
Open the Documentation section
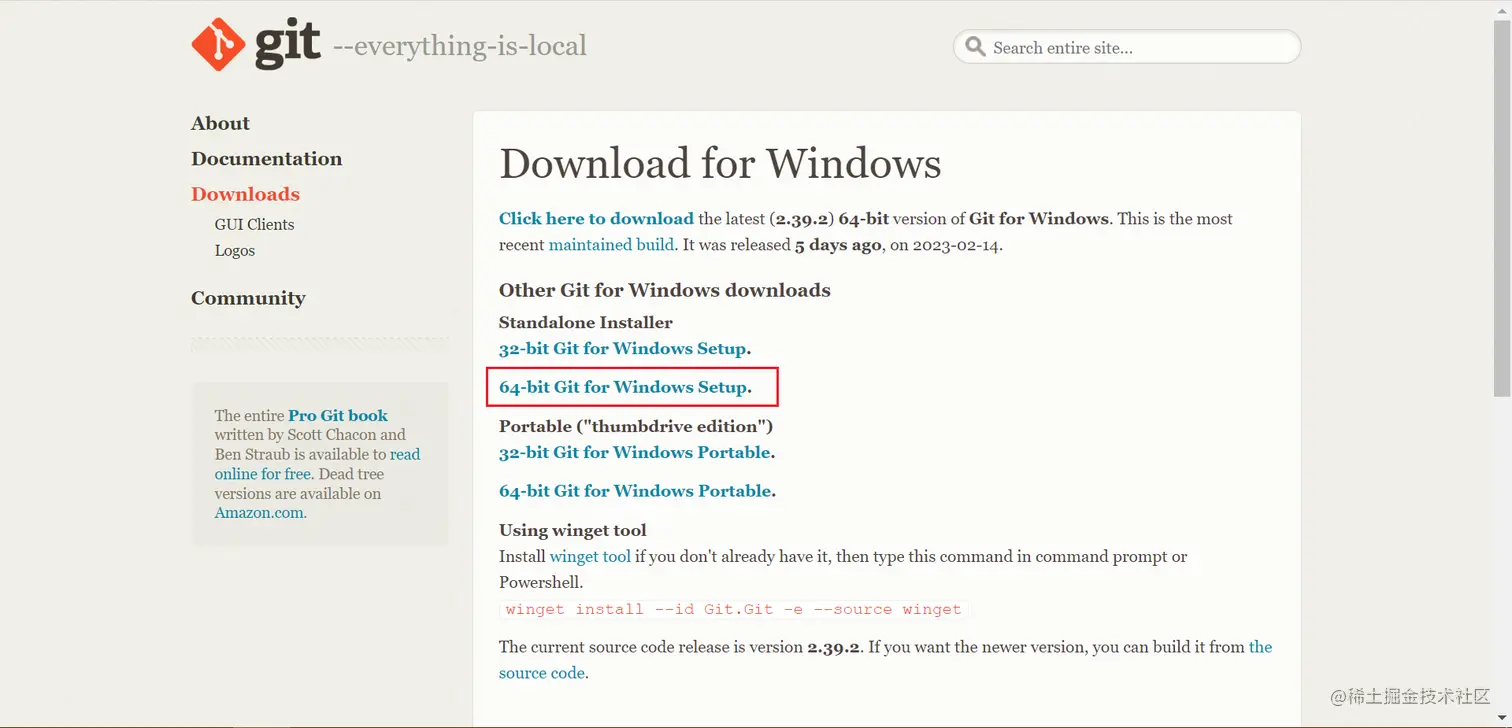(266, 158)
